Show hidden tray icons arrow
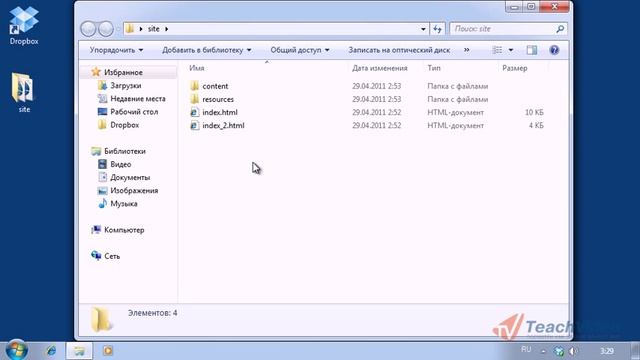Screen dimensions: 640x360 click(543, 351)
